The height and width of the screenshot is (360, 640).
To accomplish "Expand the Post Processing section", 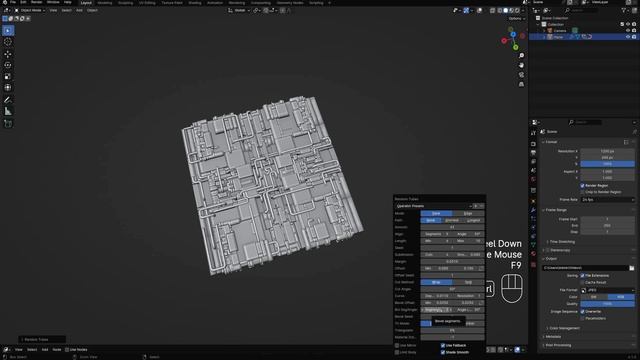I will [x=558, y=345].
